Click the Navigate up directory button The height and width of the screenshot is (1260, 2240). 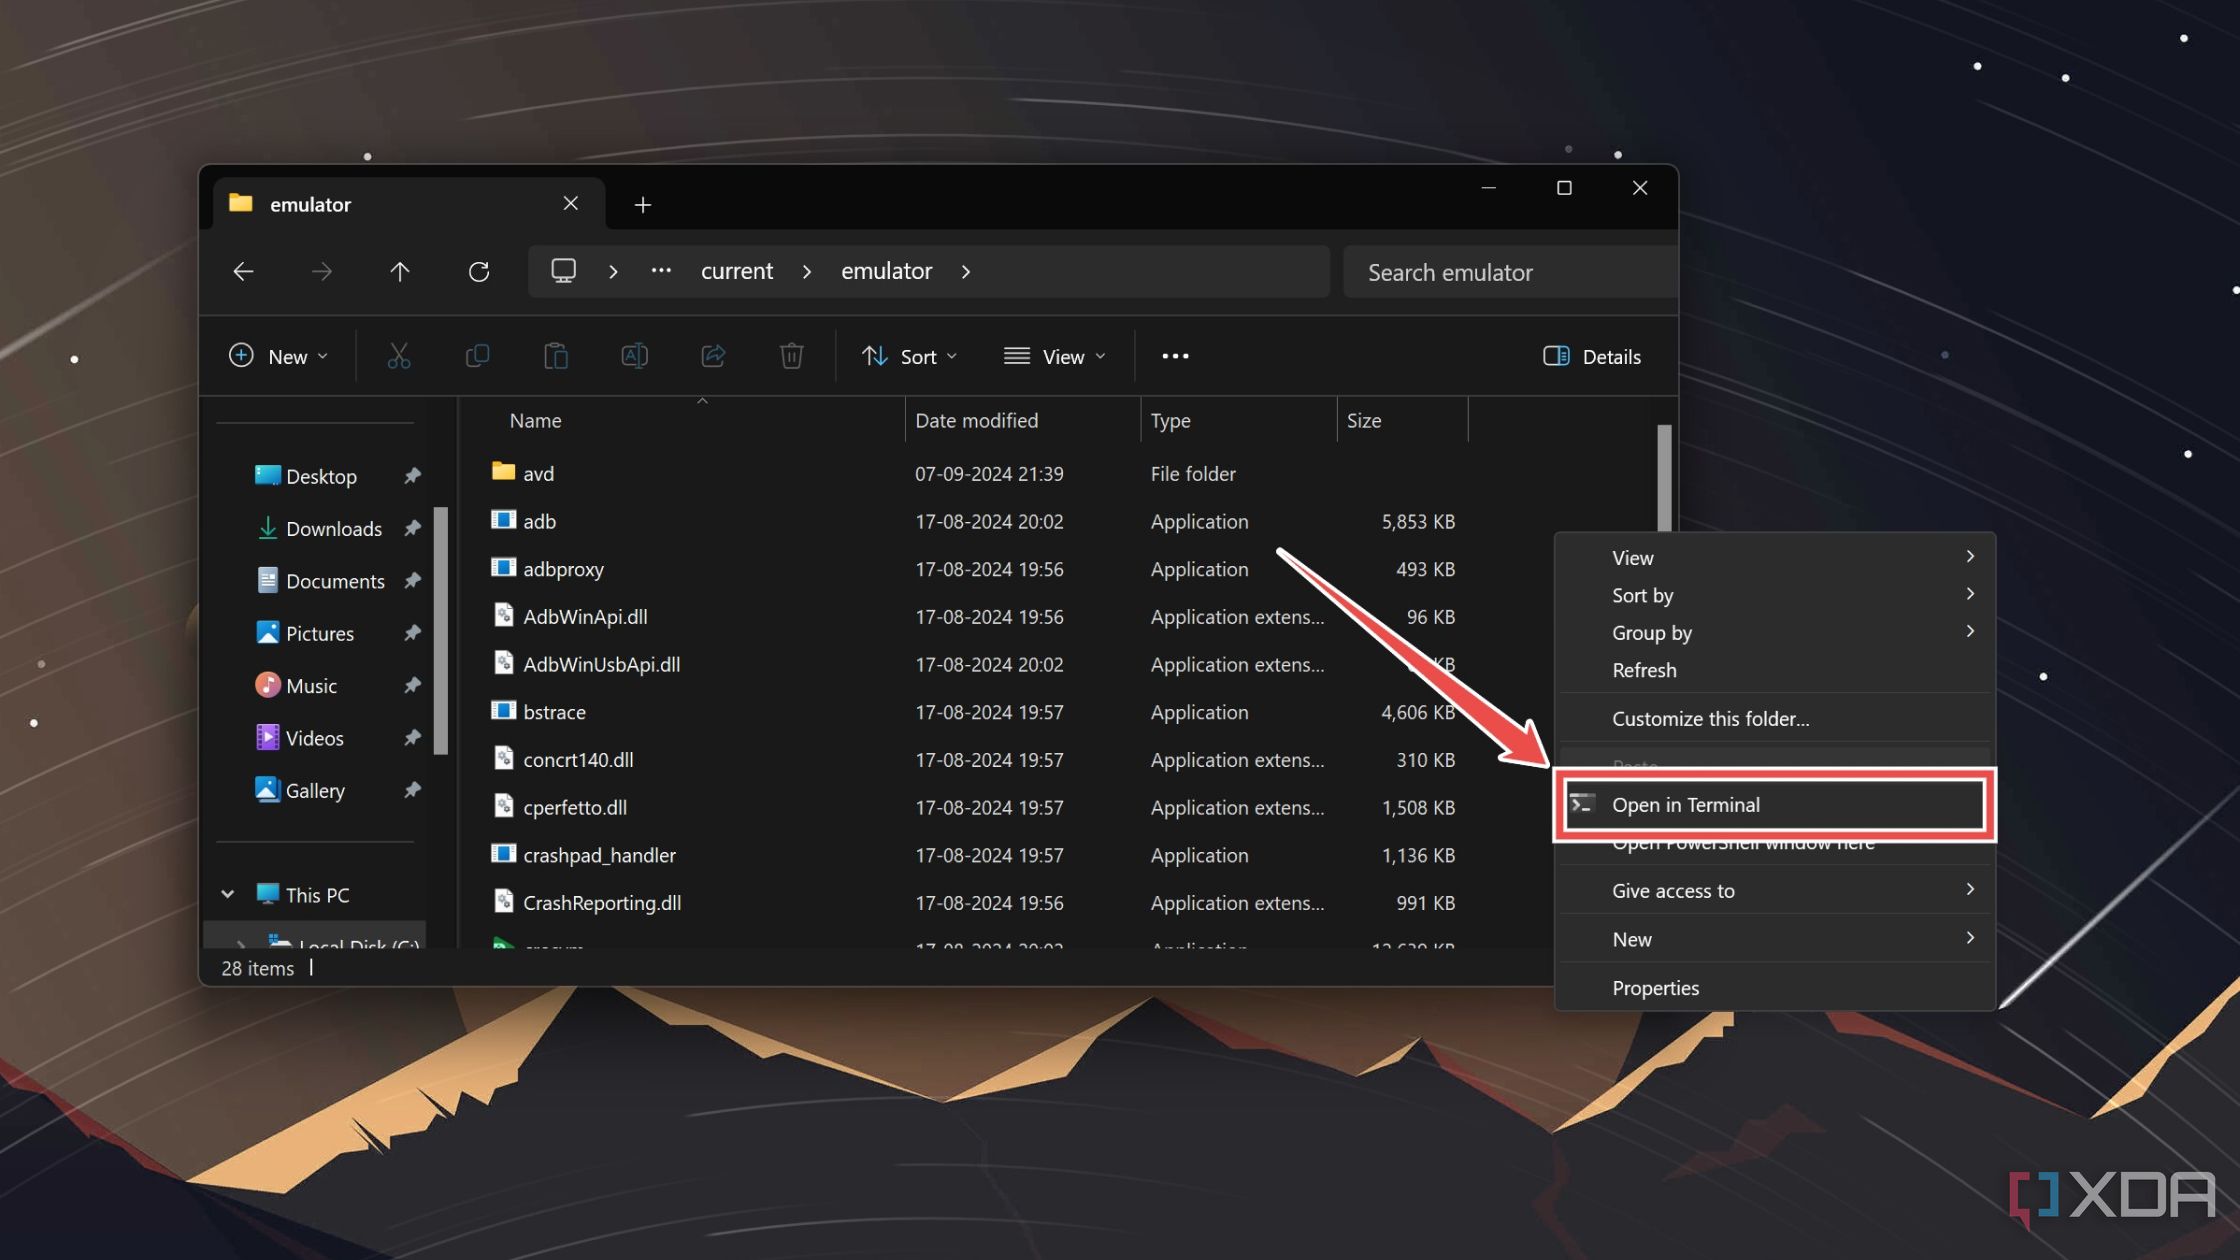pyautogui.click(x=398, y=271)
